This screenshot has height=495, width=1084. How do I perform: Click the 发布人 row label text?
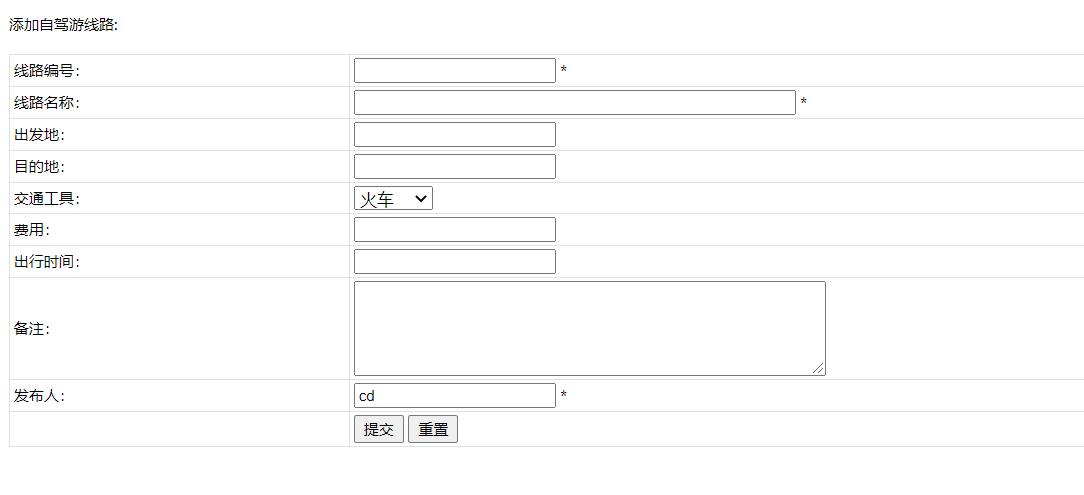[x=39, y=396]
